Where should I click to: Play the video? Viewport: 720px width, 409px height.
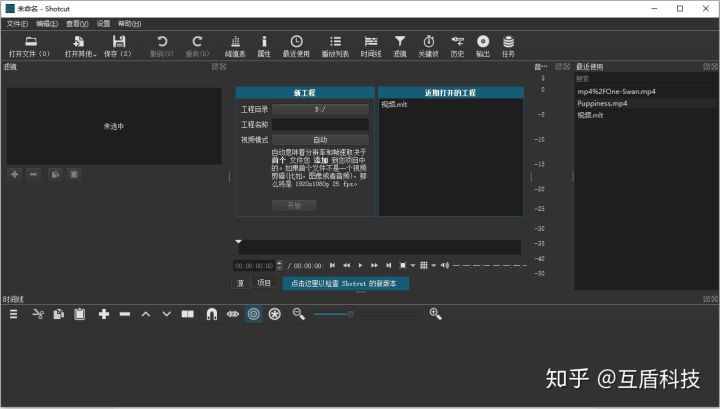click(x=360, y=265)
